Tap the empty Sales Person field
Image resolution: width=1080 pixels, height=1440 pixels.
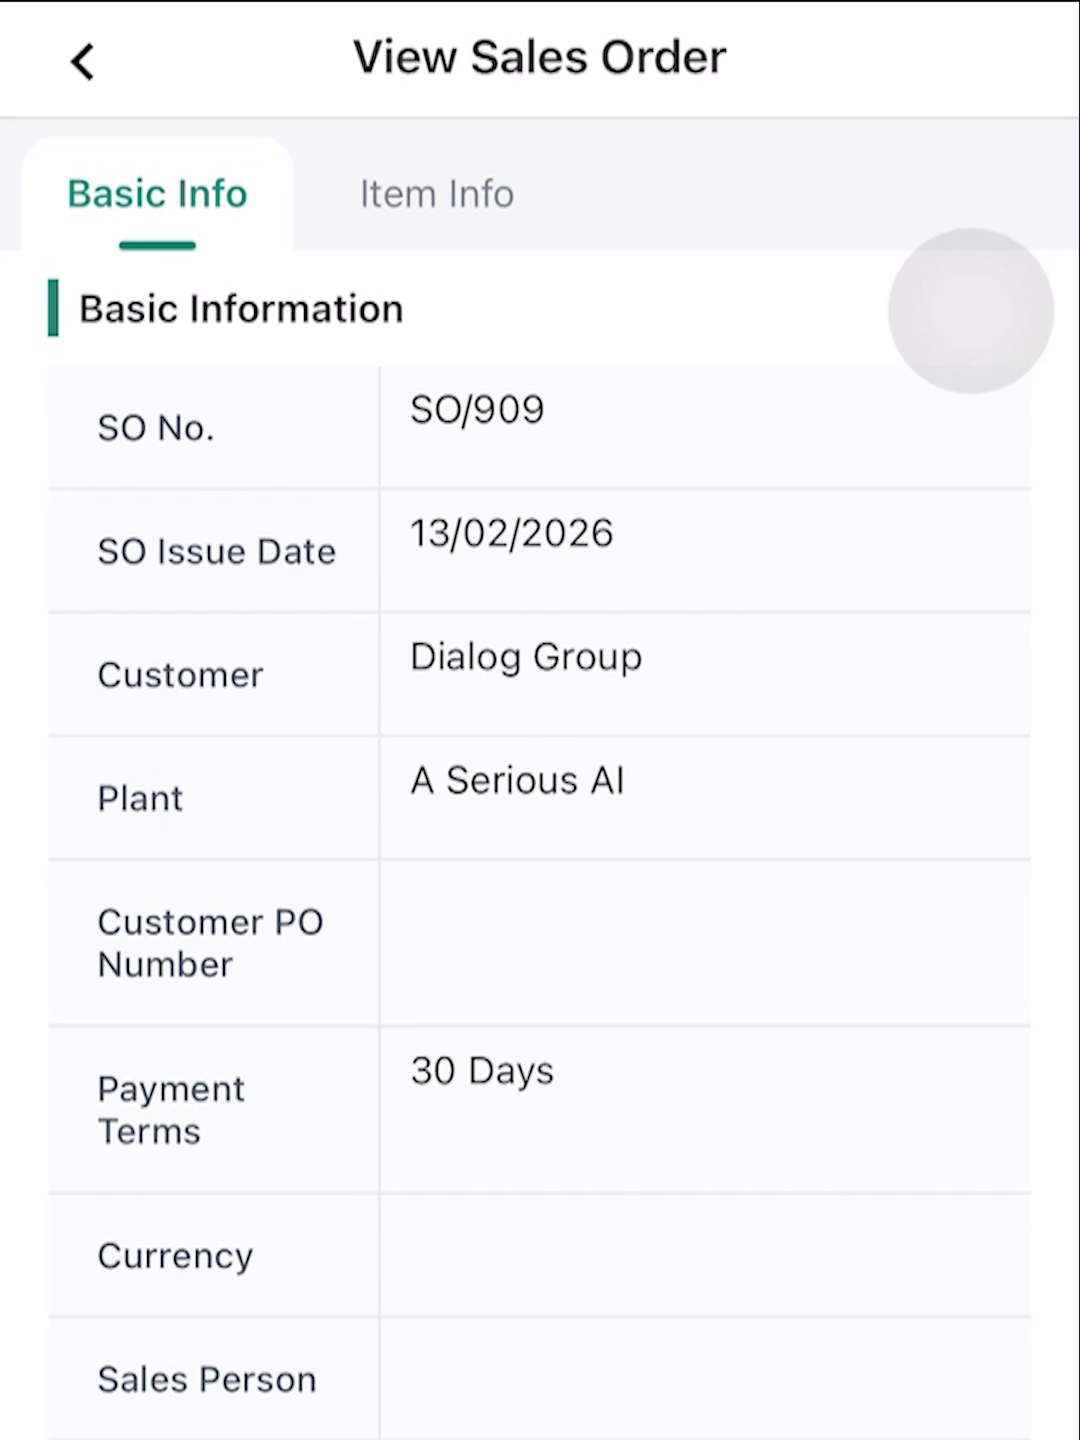tap(705, 1380)
